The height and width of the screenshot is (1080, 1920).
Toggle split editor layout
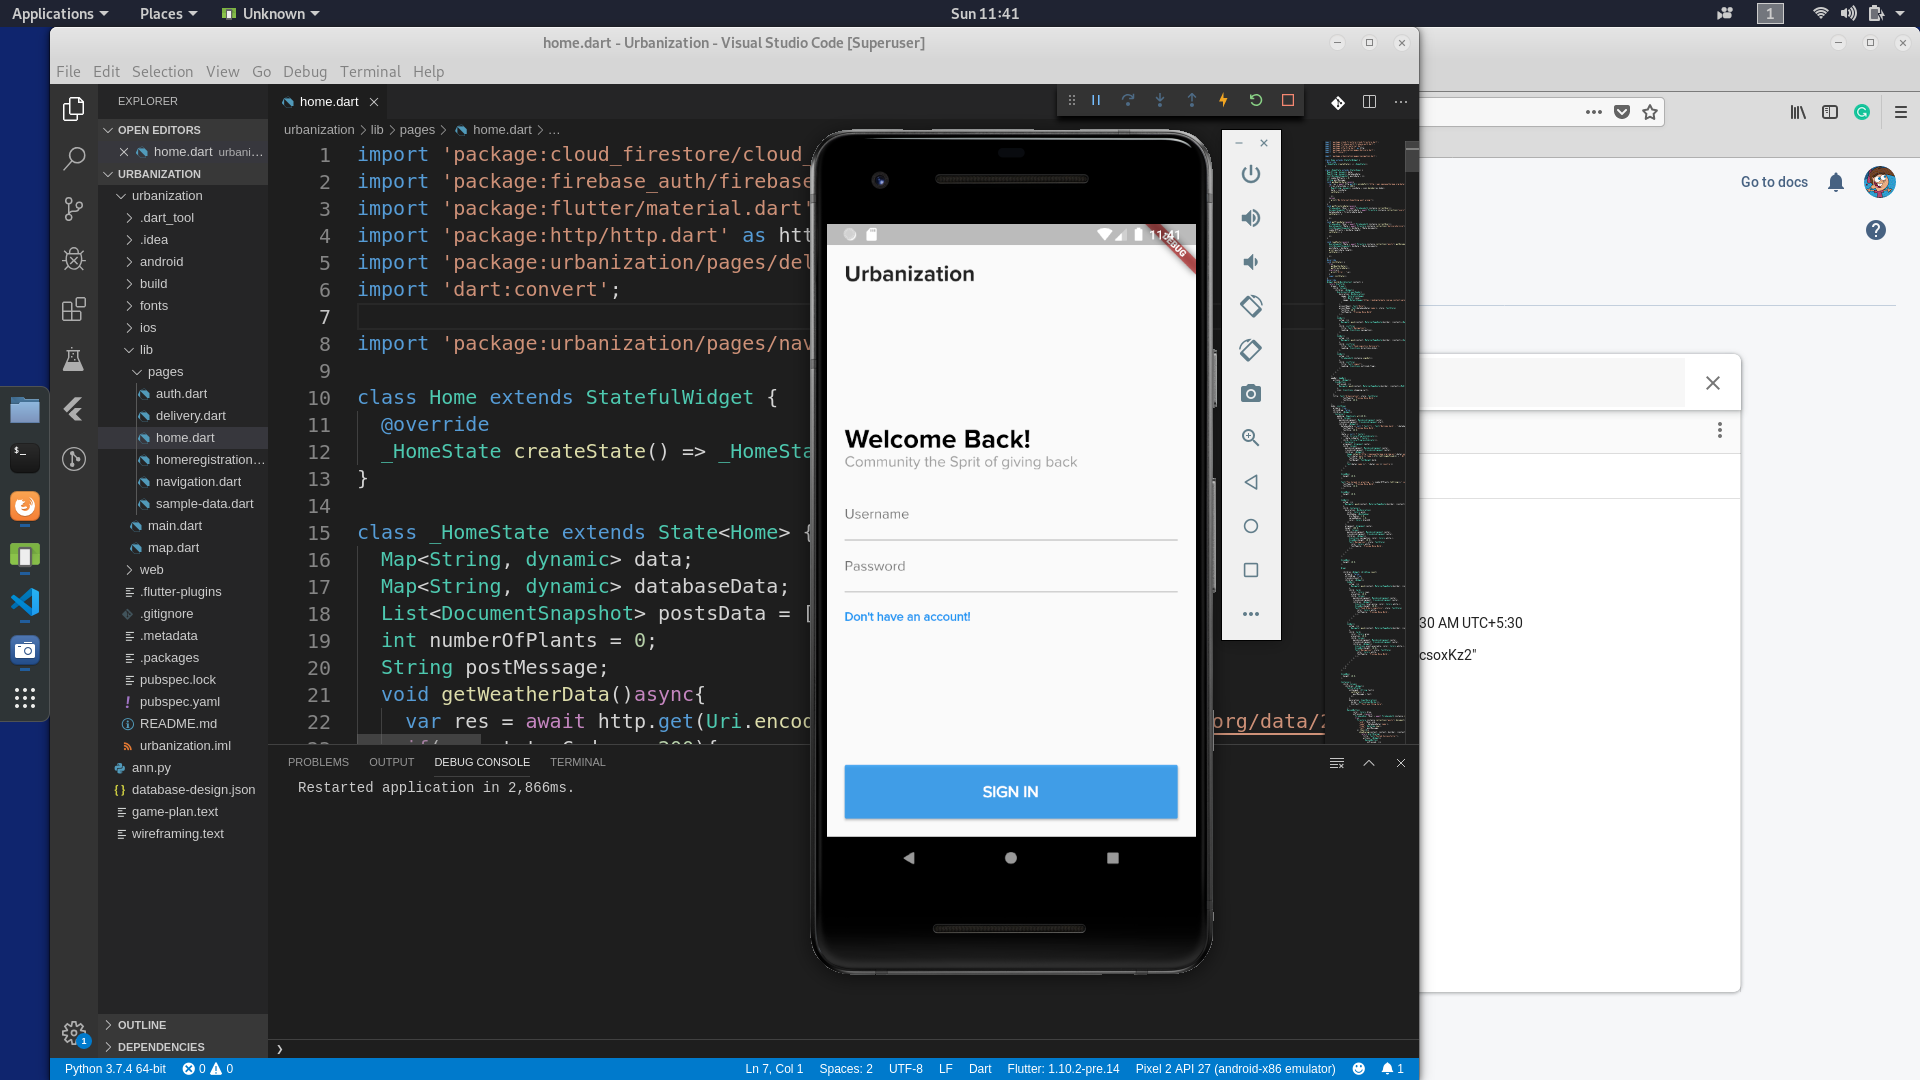(x=1369, y=102)
